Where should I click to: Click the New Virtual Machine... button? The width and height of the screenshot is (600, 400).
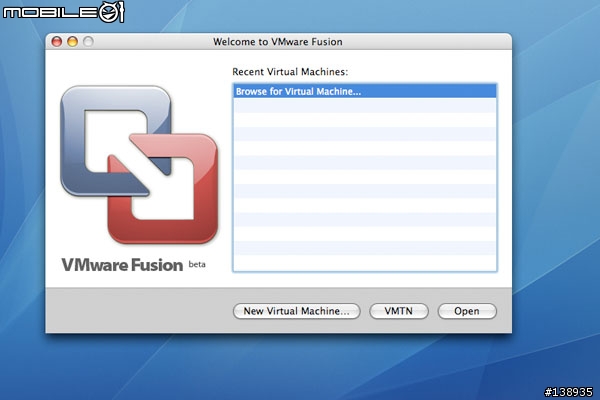[x=297, y=311]
